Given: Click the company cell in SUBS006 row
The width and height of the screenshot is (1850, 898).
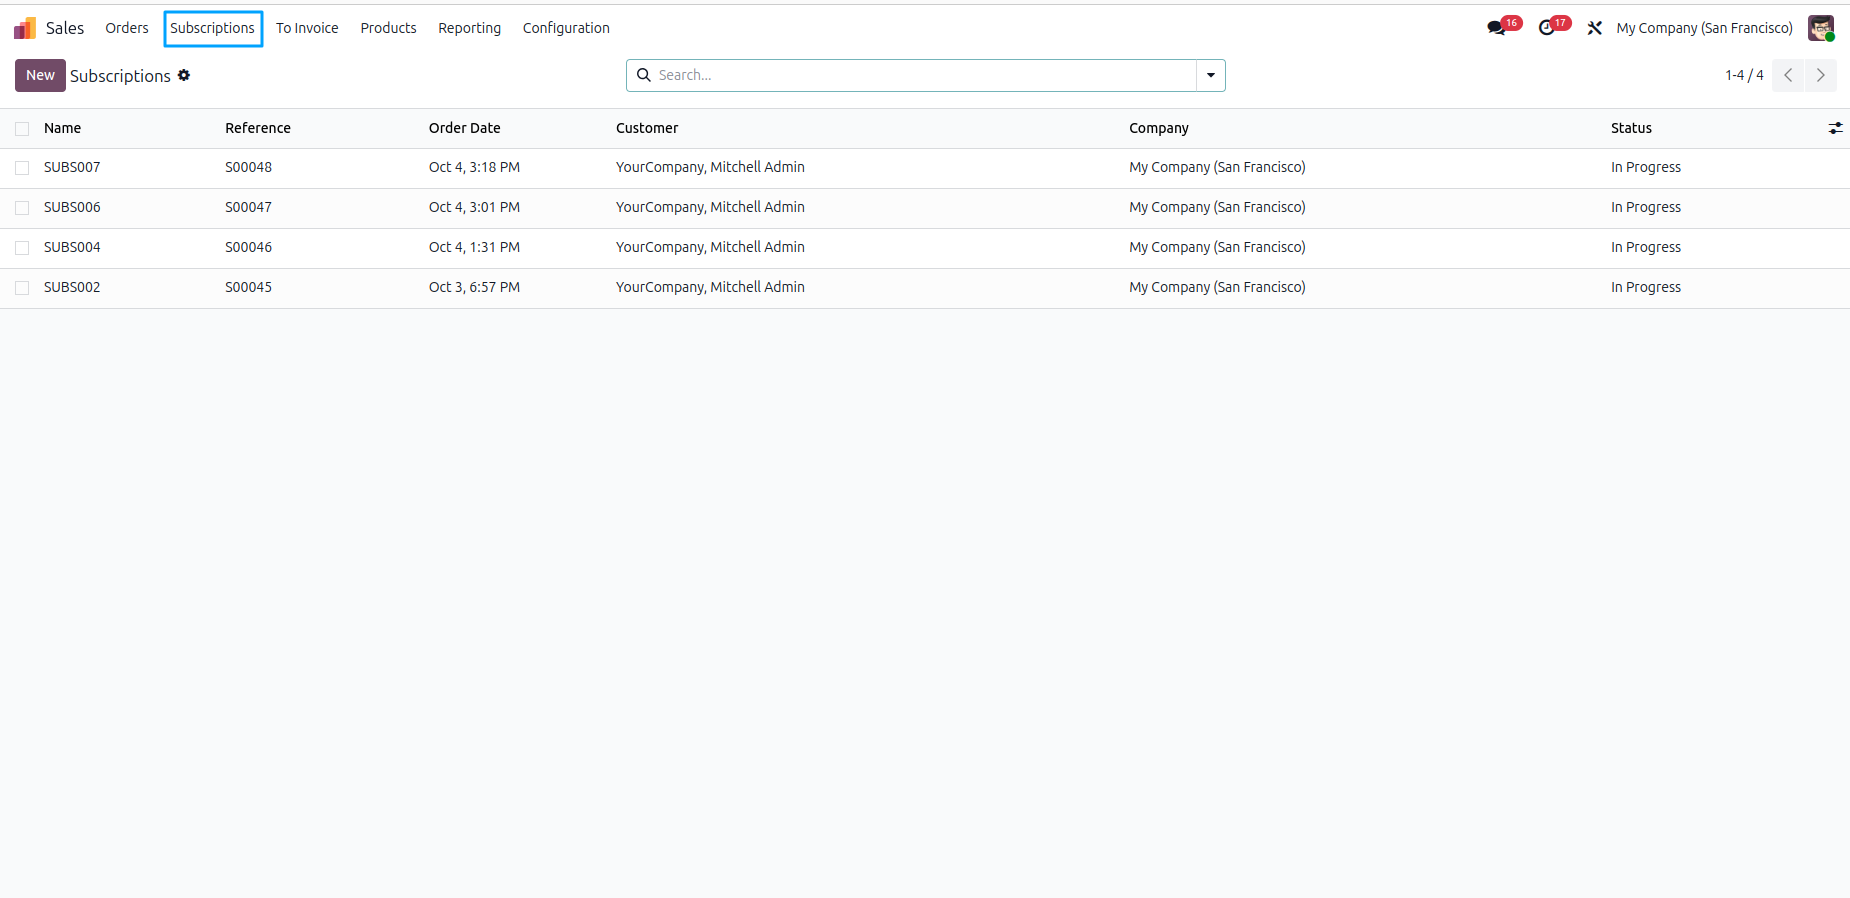Looking at the screenshot, I should [x=1217, y=207].
